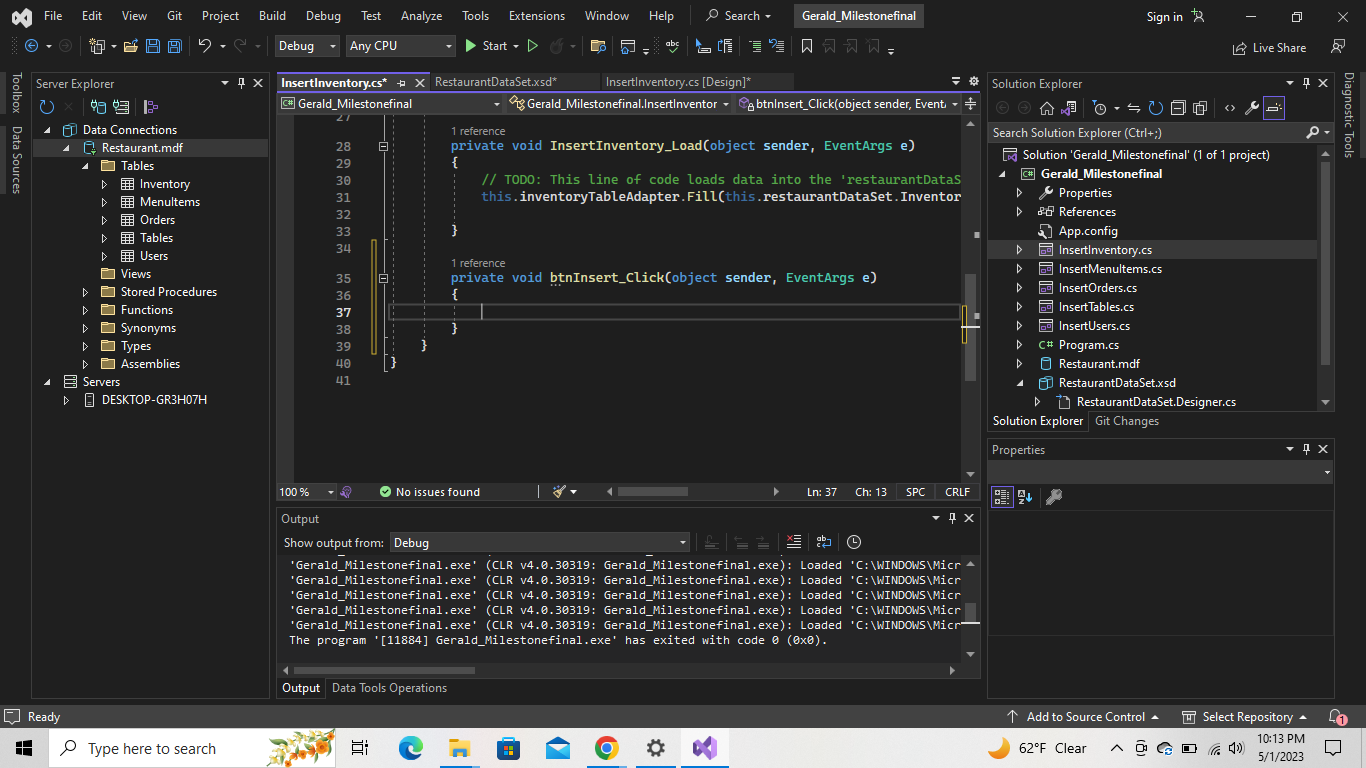This screenshot has height=768, width=1366.
Task: Pin the Output window
Action: coord(951,518)
